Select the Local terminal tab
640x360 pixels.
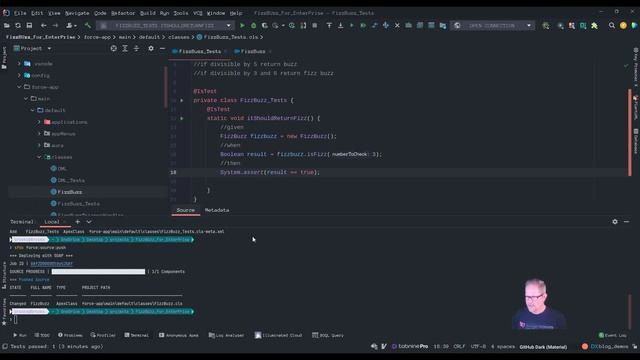click(52, 222)
